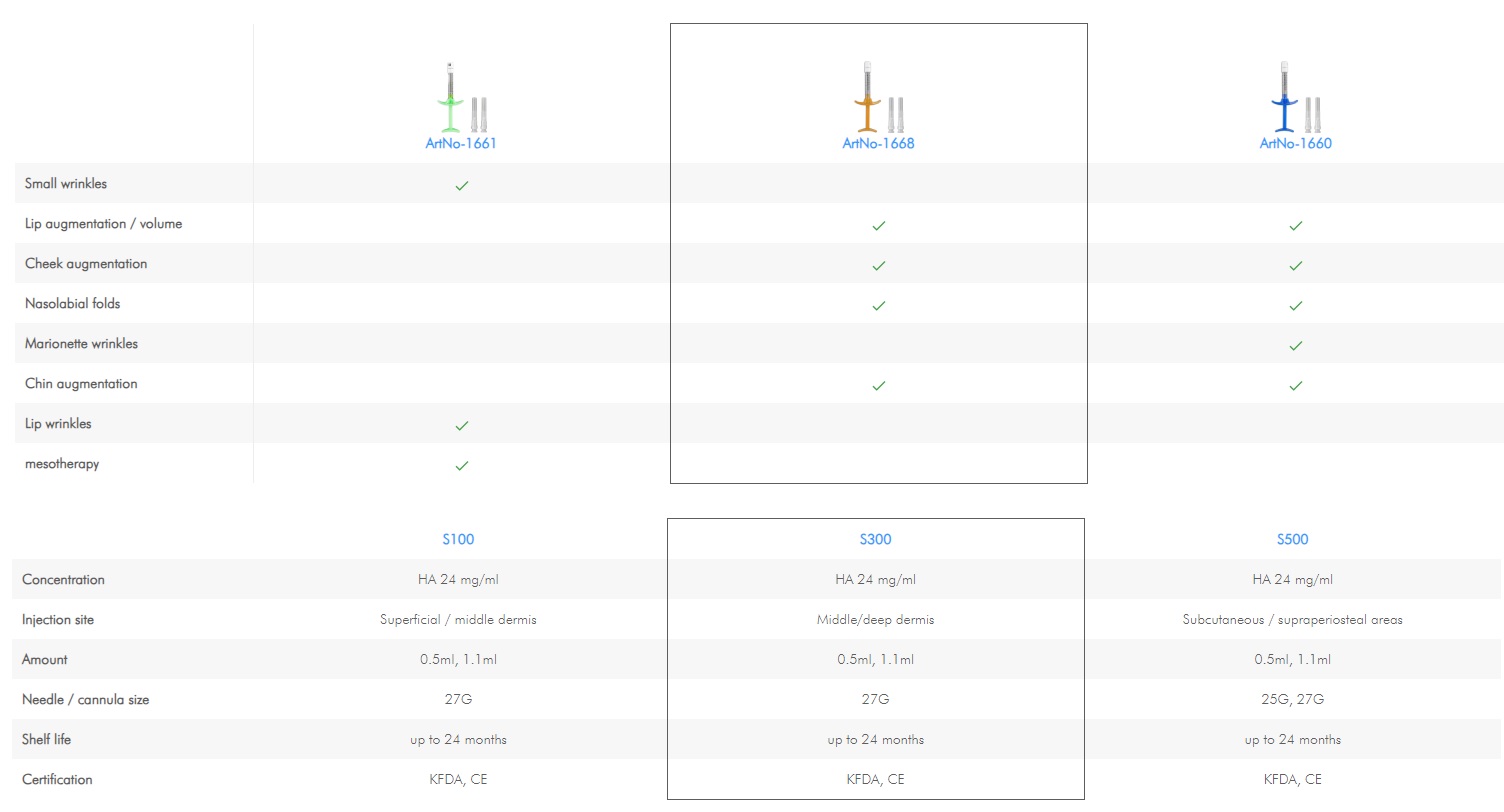Click Nasolabial folds checkmark under ArtNo-1668
This screenshot has height=812, width=1504.
pyautogui.click(x=878, y=306)
